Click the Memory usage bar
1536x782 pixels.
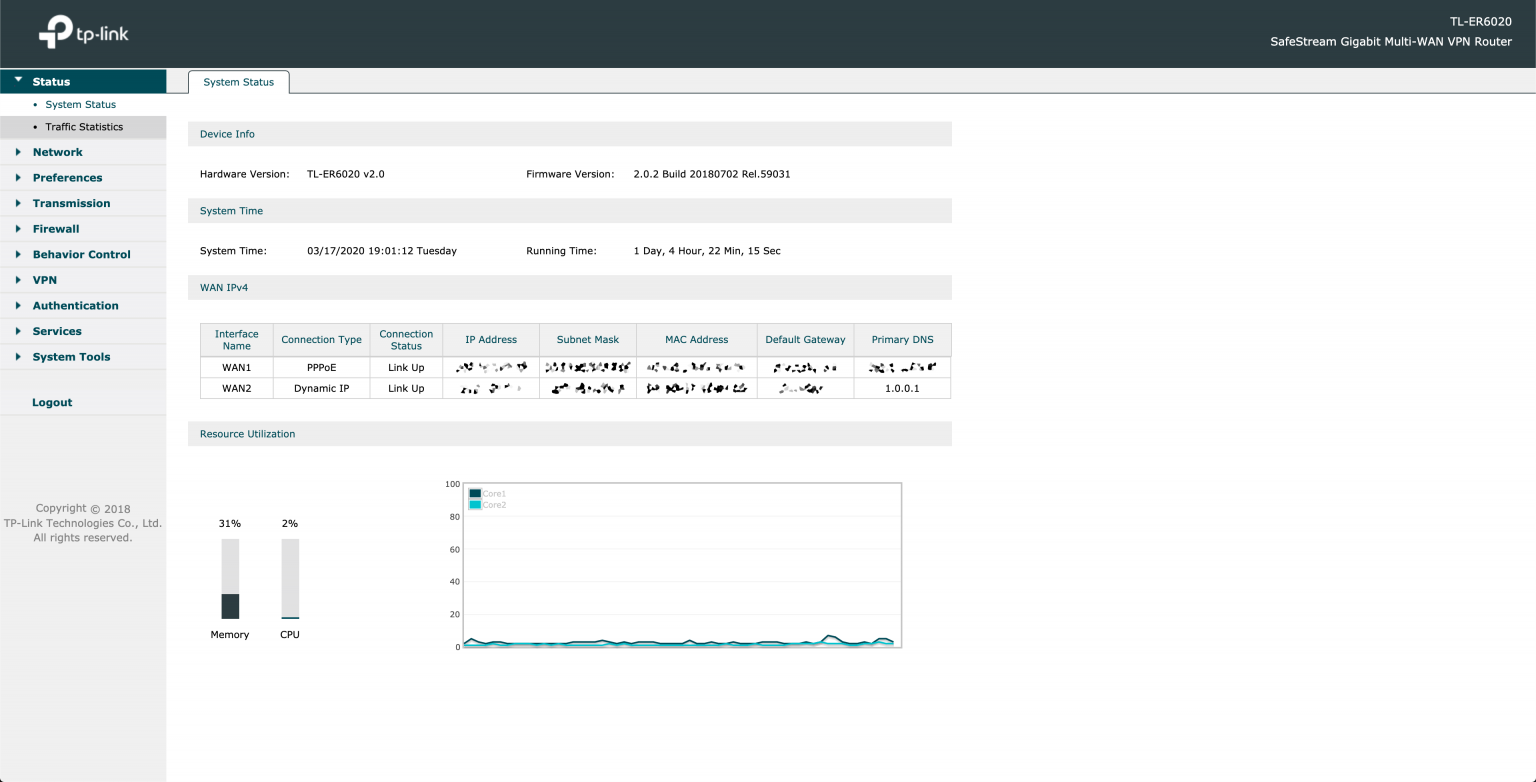pos(230,579)
